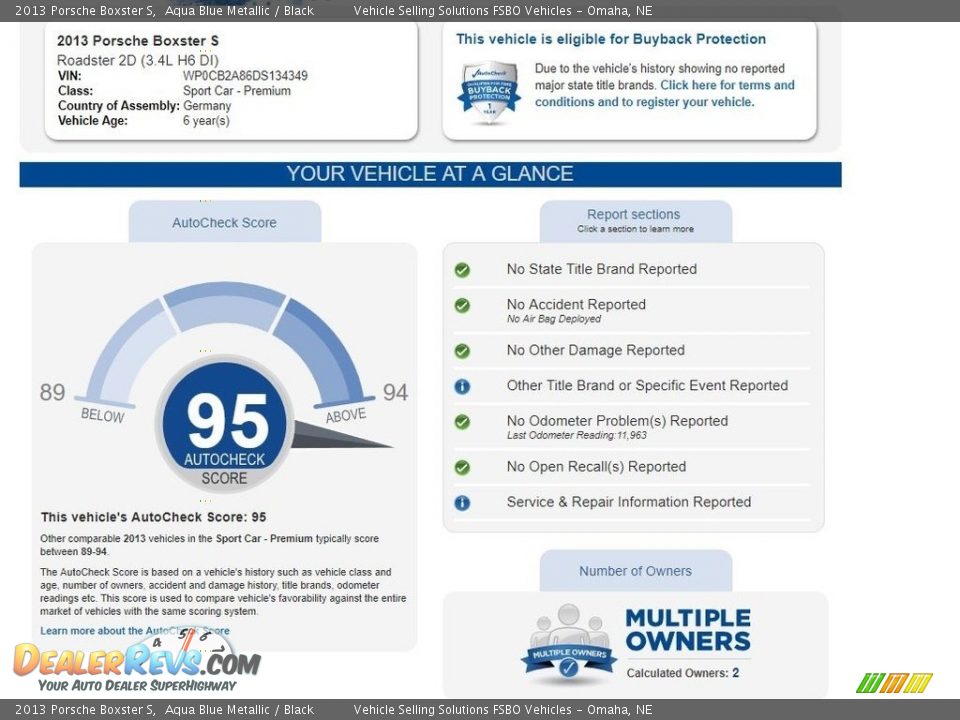Image resolution: width=960 pixels, height=720 pixels.
Task: Expand the AutoCheck Score section tab
Action: tap(223, 223)
